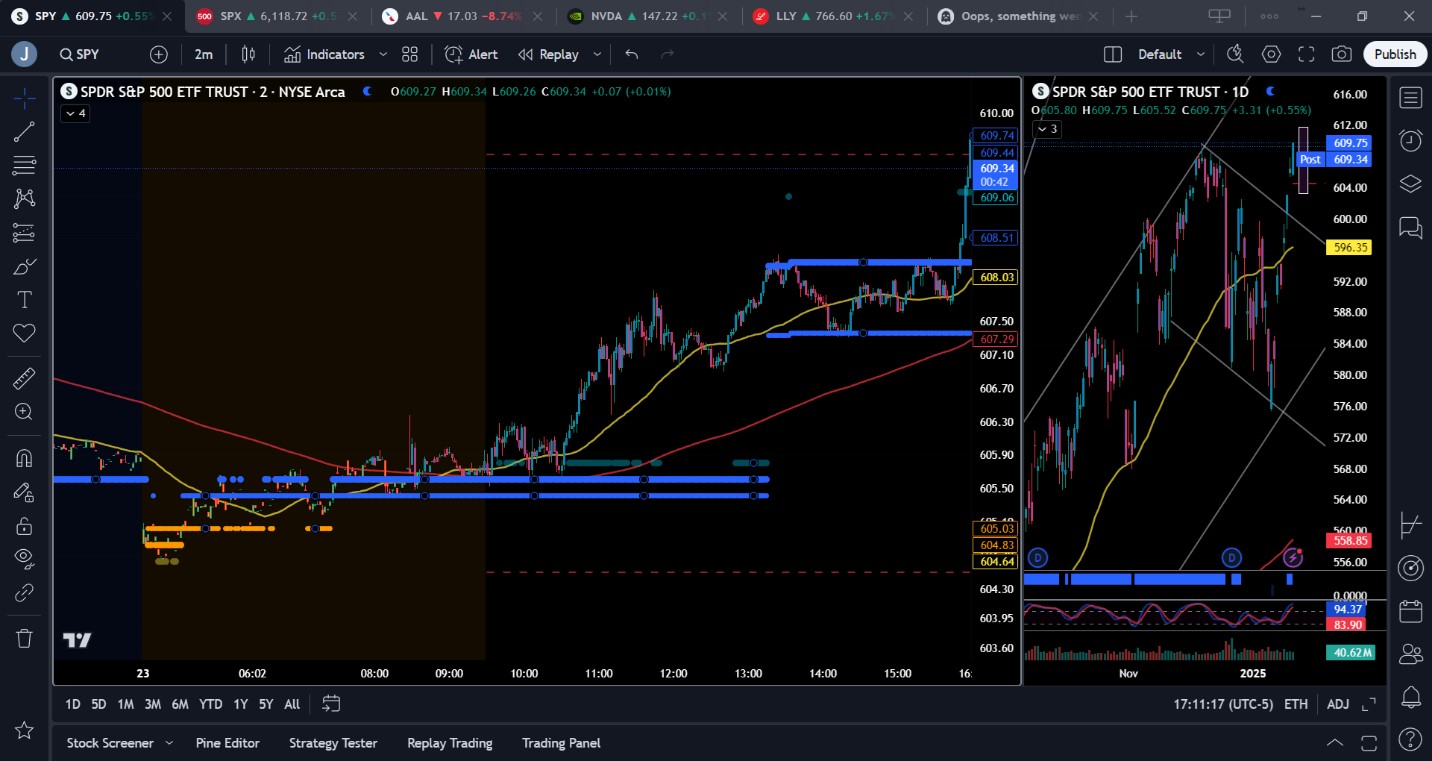This screenshot has height=761, width=1432.
Task: Toggle fullscreen mode in top toolbar
Action: [x=1306, y=54]
